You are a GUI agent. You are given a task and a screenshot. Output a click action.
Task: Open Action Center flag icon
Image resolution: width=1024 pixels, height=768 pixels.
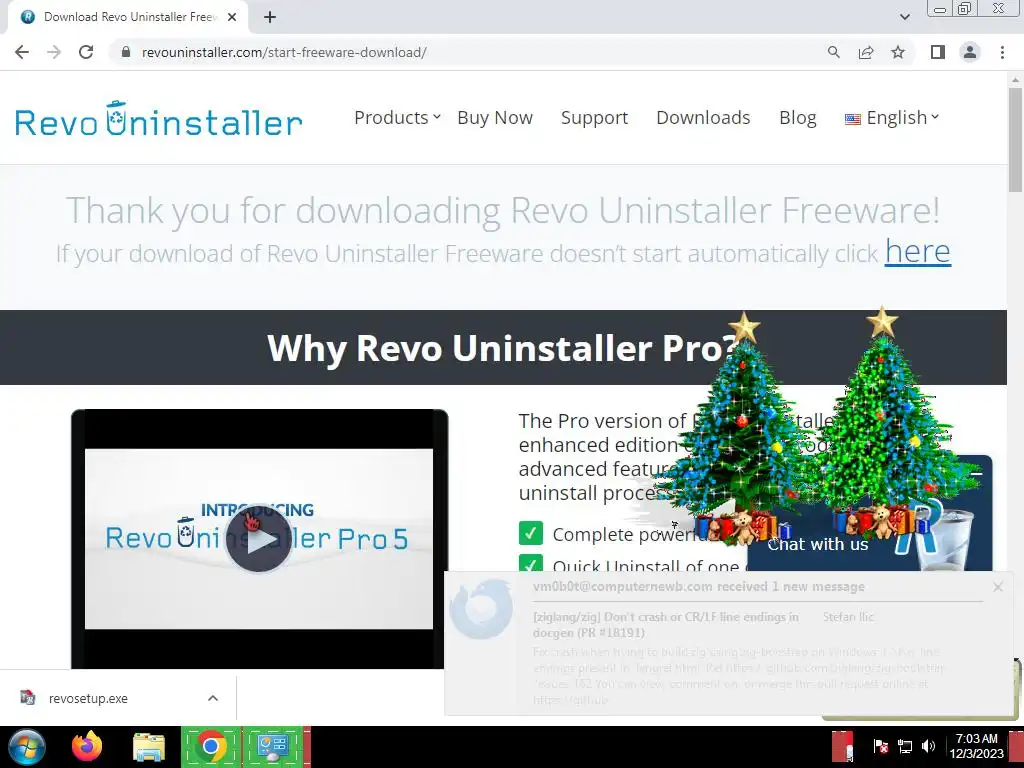pyautogui.click(x=880, y=746)
